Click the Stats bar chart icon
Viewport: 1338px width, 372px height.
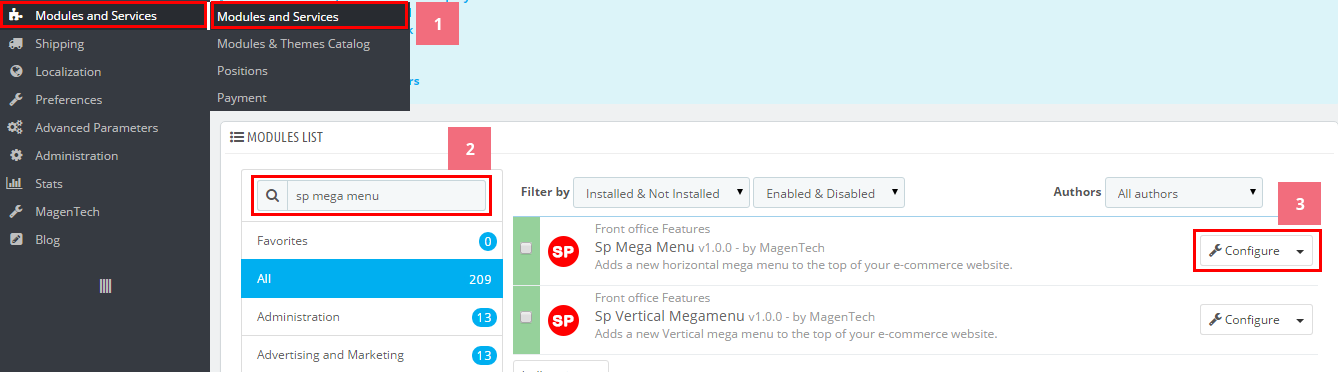[x=15, y=184]
